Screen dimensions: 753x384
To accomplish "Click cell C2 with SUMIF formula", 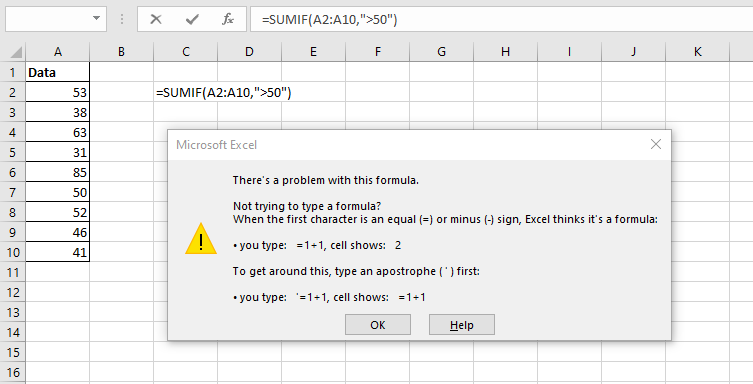I will pos(185,92).
